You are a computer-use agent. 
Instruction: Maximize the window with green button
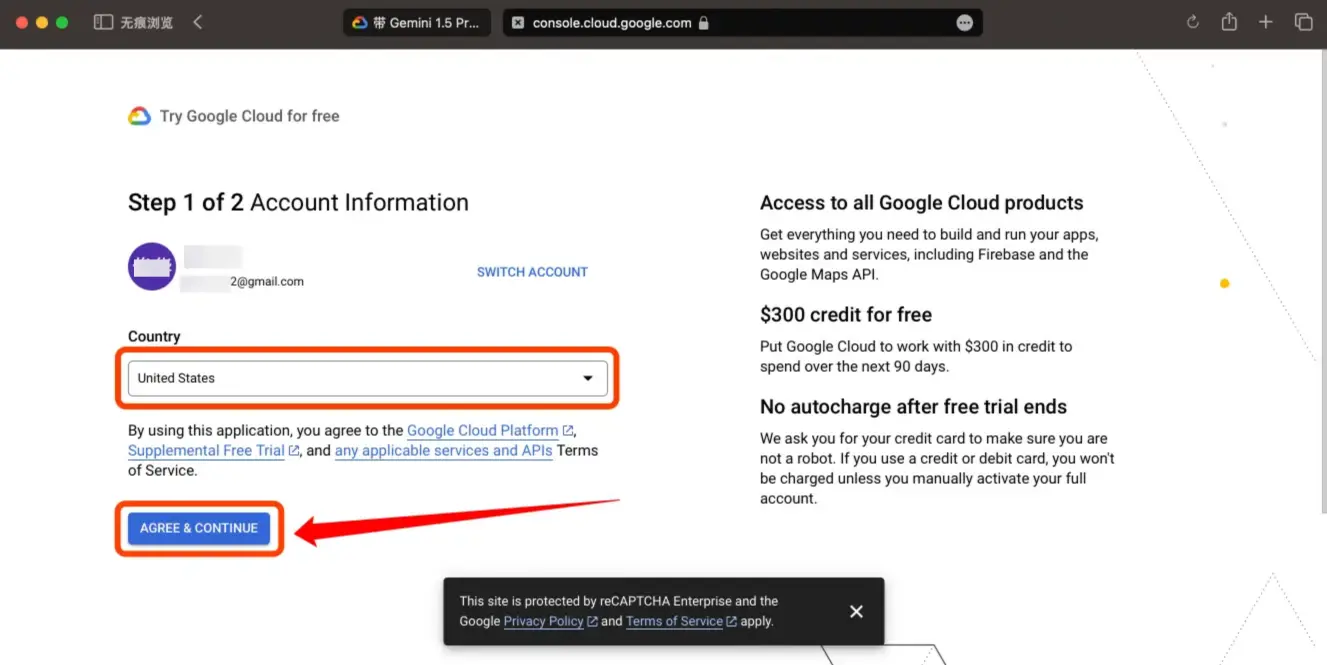62,22
